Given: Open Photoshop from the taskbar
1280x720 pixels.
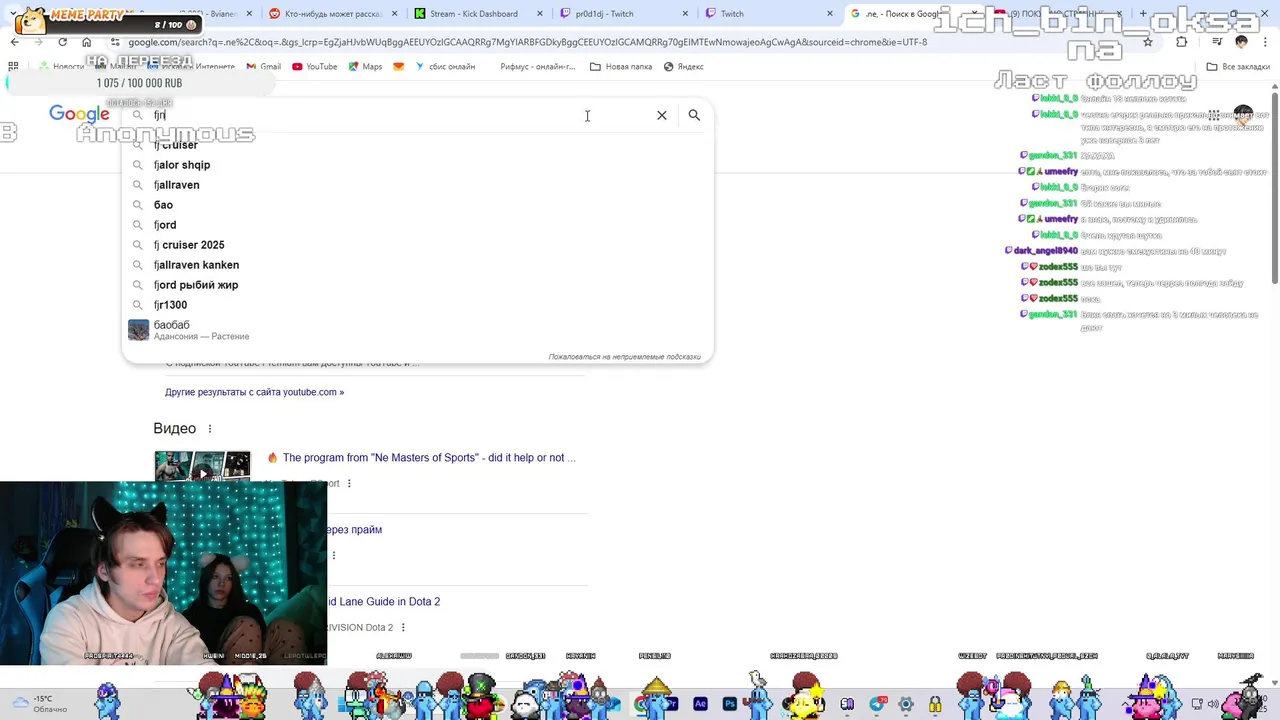Looking at the screenshot, I should (x=730, y=704).
